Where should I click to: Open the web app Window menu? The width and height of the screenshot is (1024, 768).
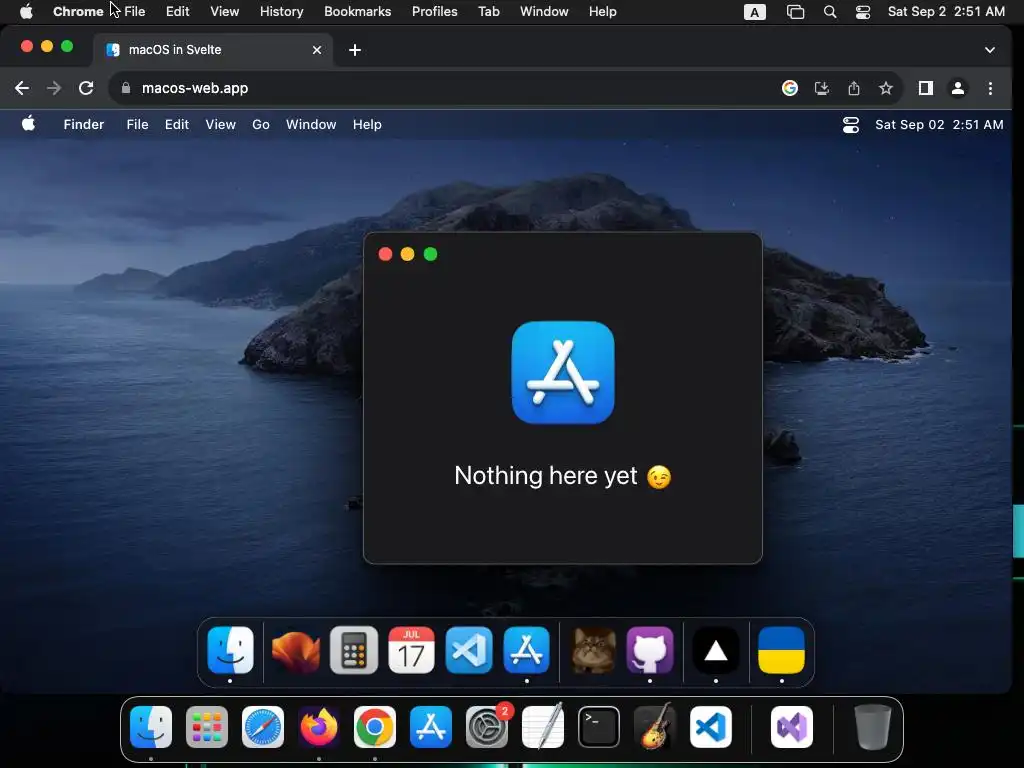311,125
